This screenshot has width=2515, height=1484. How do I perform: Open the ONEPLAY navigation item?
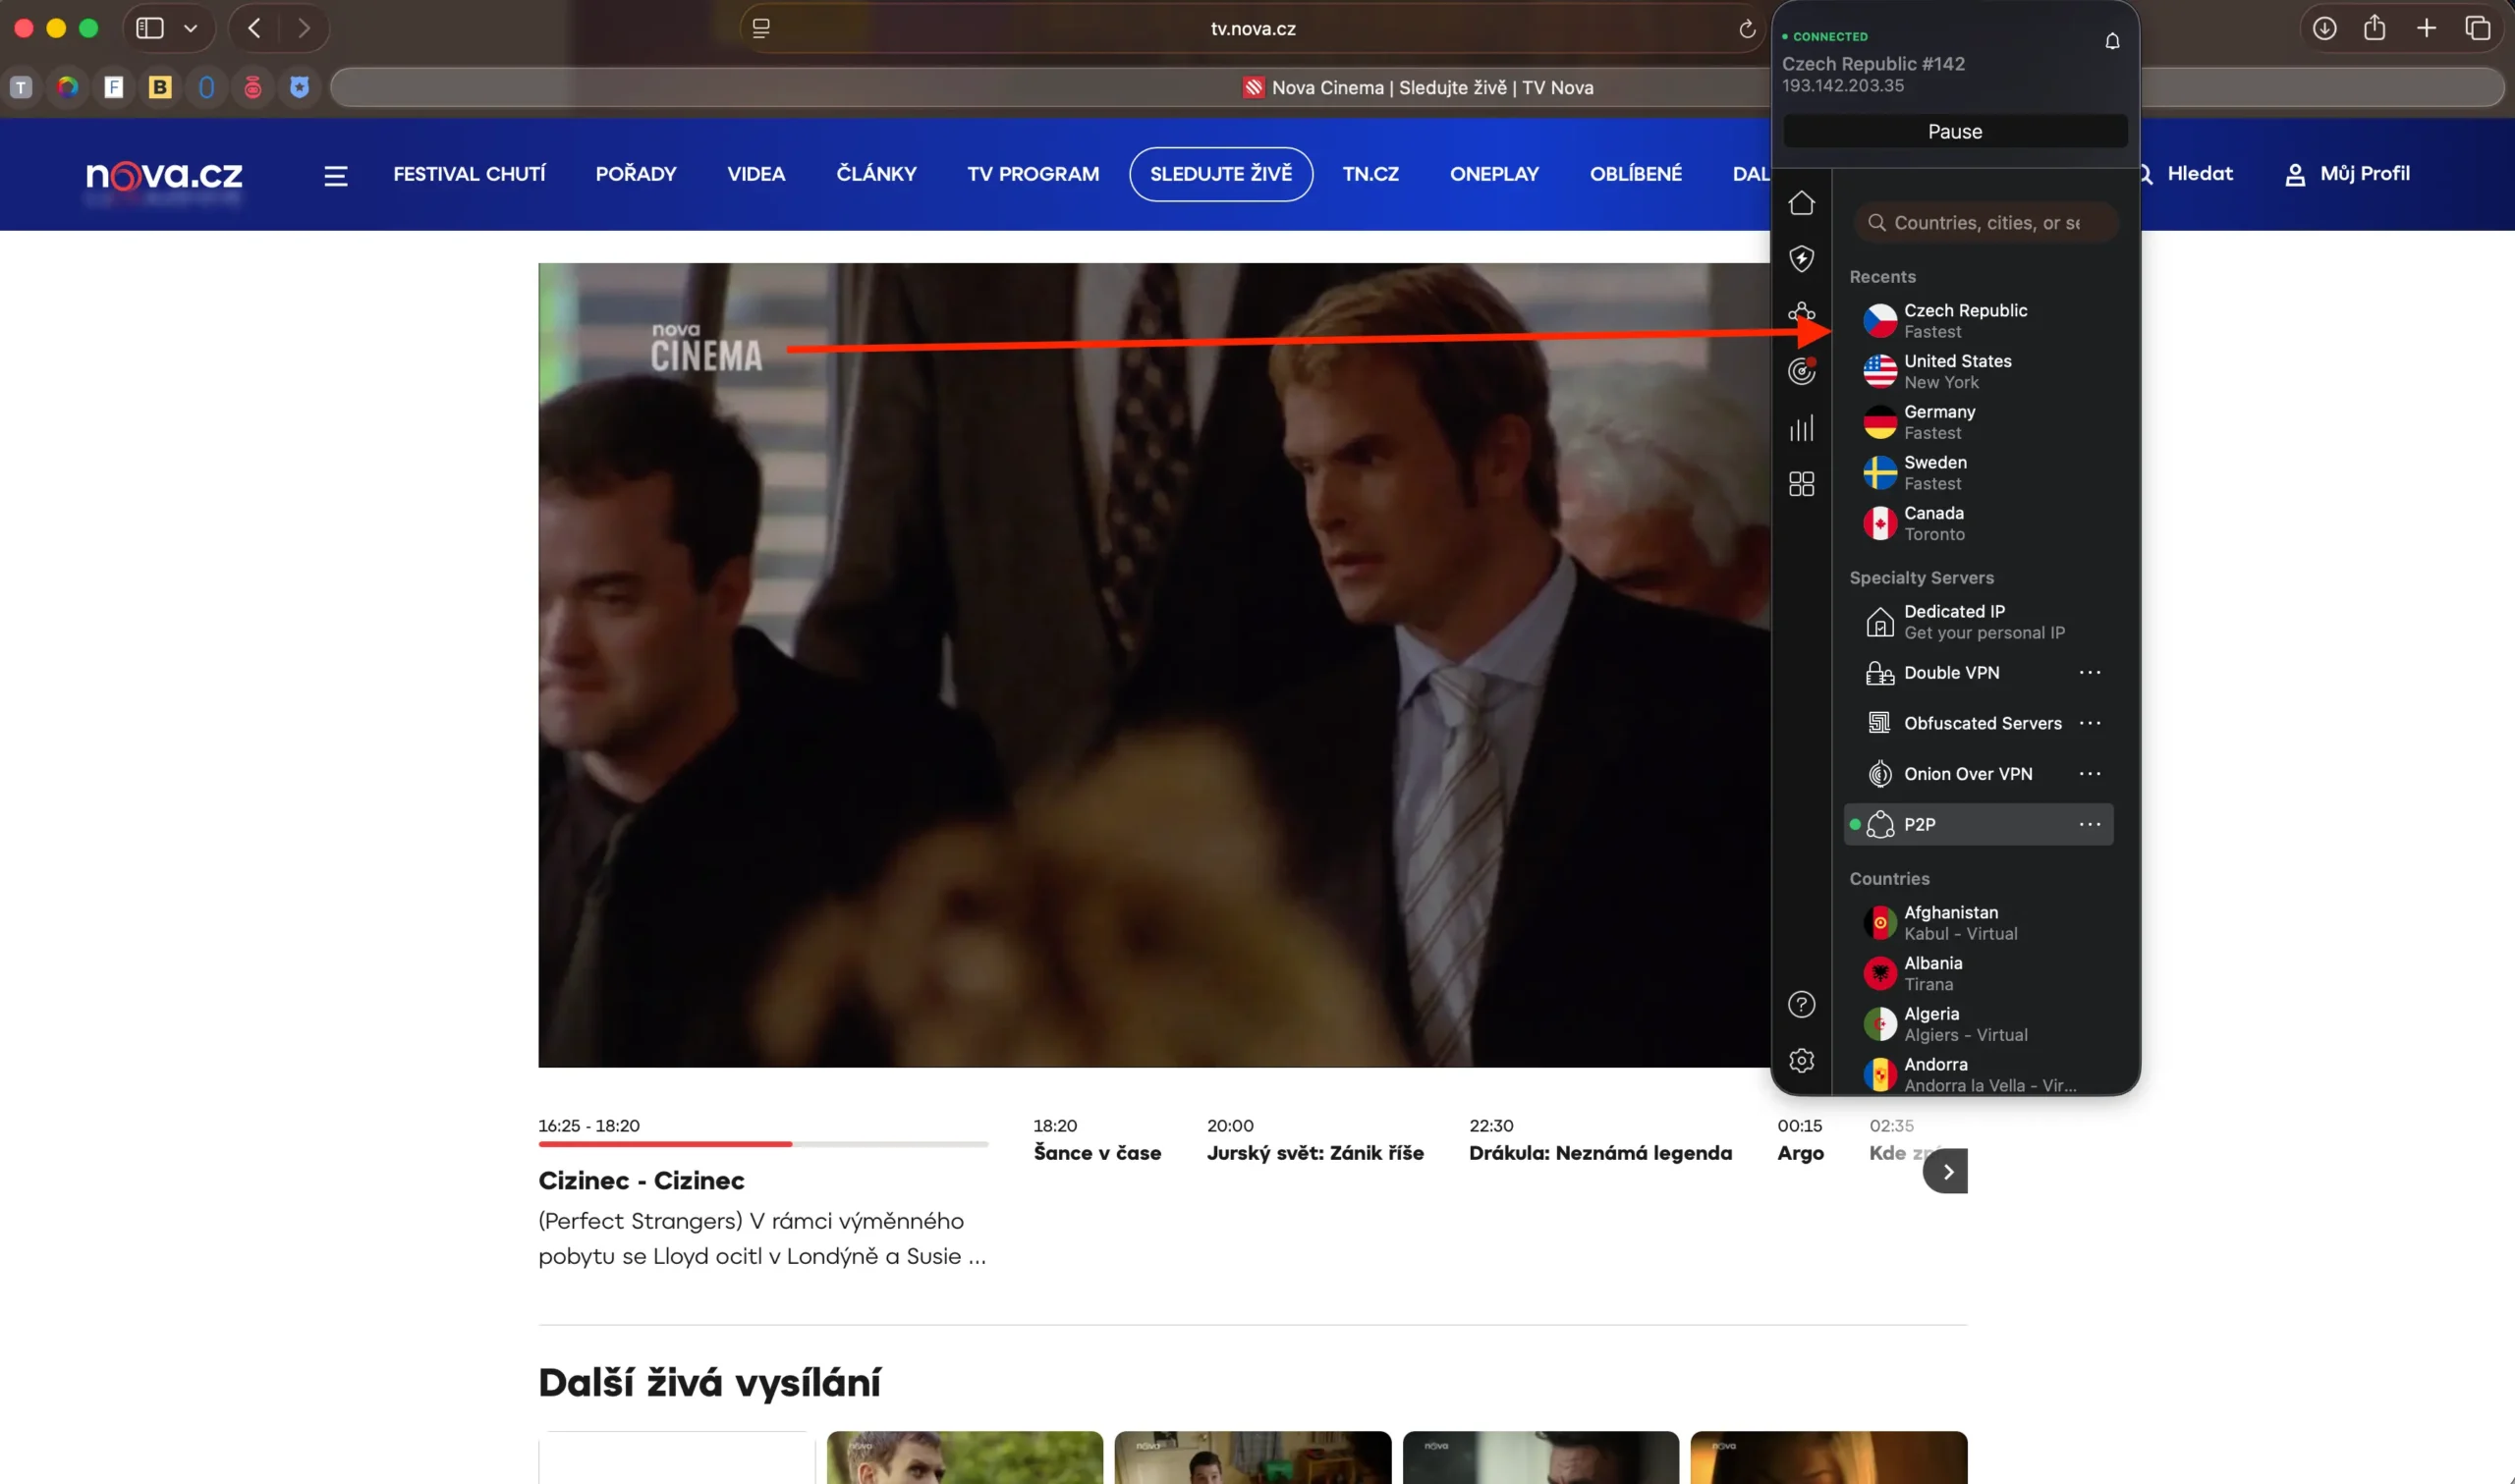pyautogui.click(x=1494, y=173)
